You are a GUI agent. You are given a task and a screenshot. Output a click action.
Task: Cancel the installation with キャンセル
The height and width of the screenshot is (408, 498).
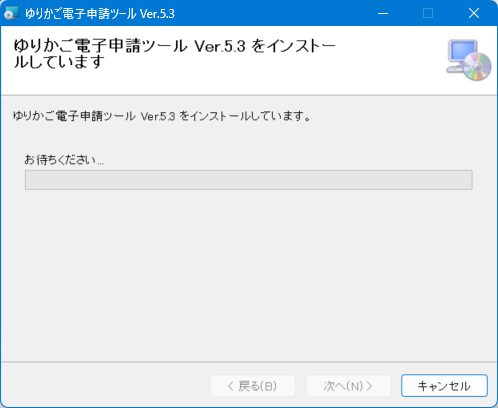[444, 386]
